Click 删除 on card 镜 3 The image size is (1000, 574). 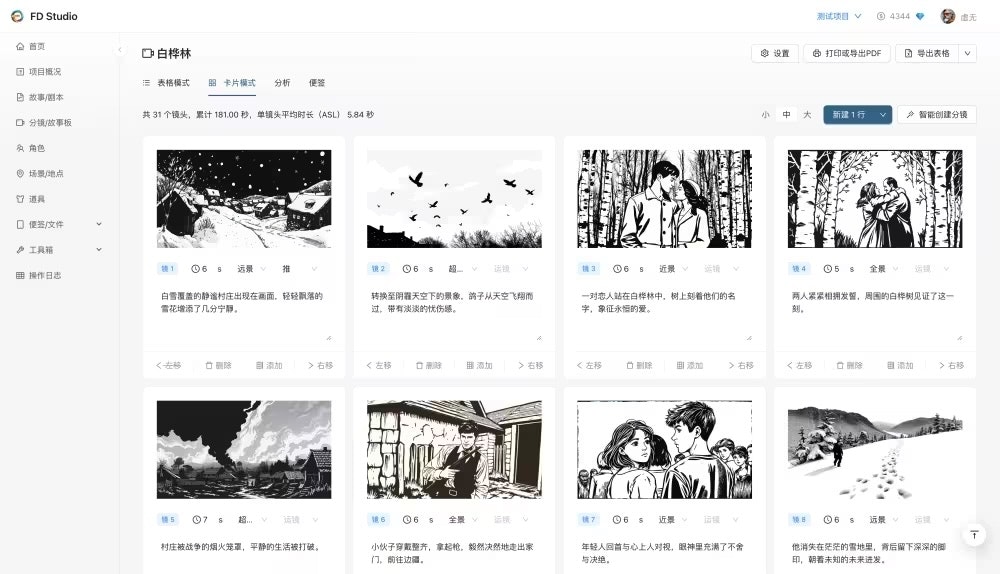(x=639, y=365)
